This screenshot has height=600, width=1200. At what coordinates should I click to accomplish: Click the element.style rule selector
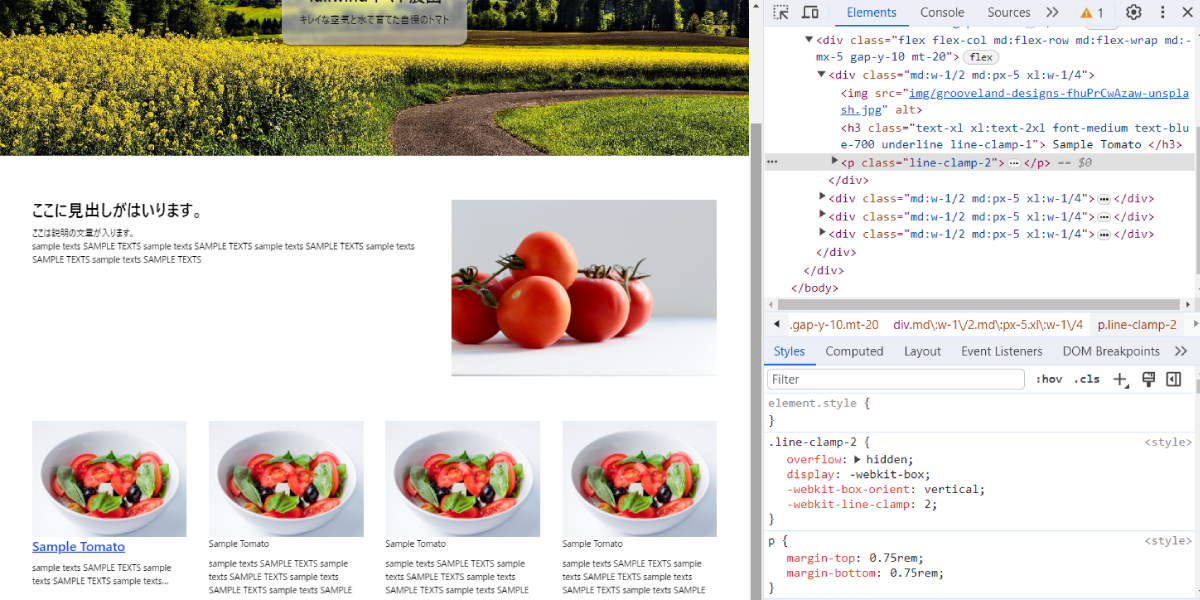coord(813,403)
